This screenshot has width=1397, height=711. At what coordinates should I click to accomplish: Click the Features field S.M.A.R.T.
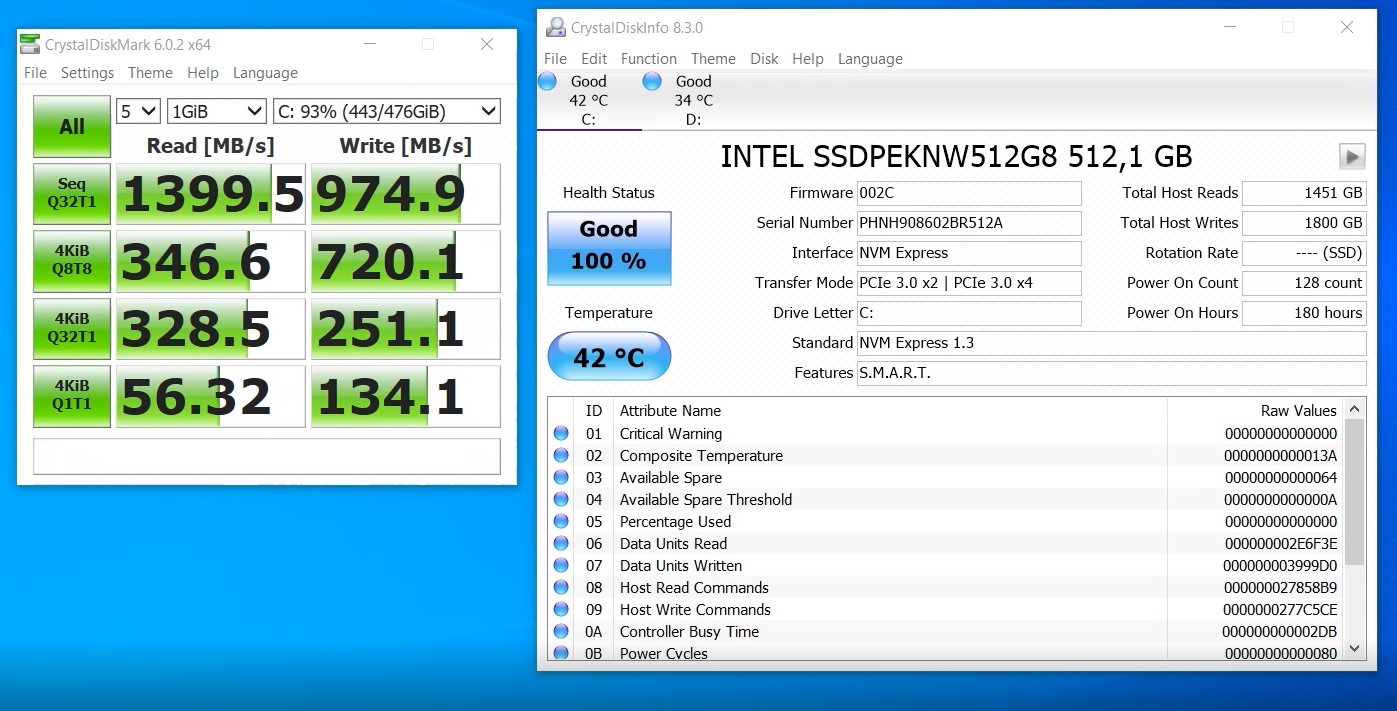pyautogui.click(x=1112, y=373)
